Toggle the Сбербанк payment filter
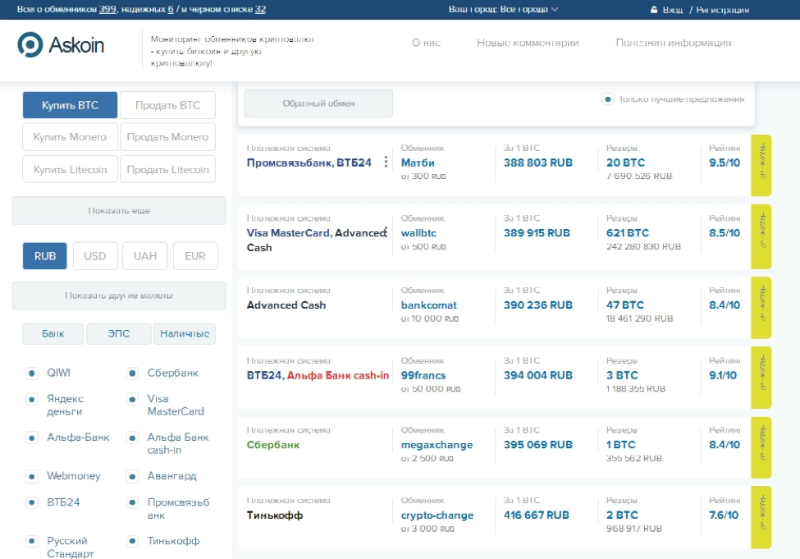Viewport: 800px width, 559px height. 132,373
